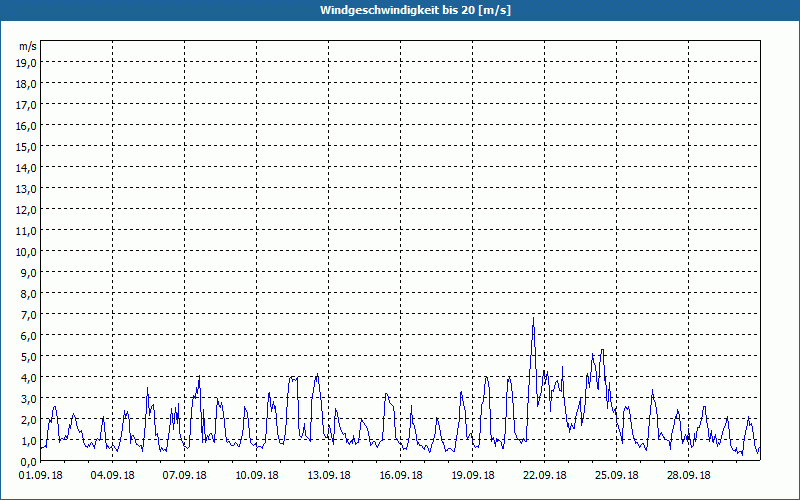Click the y-axis value 11,0
Screen dimensions: 800x500
[x=27, y=231]
